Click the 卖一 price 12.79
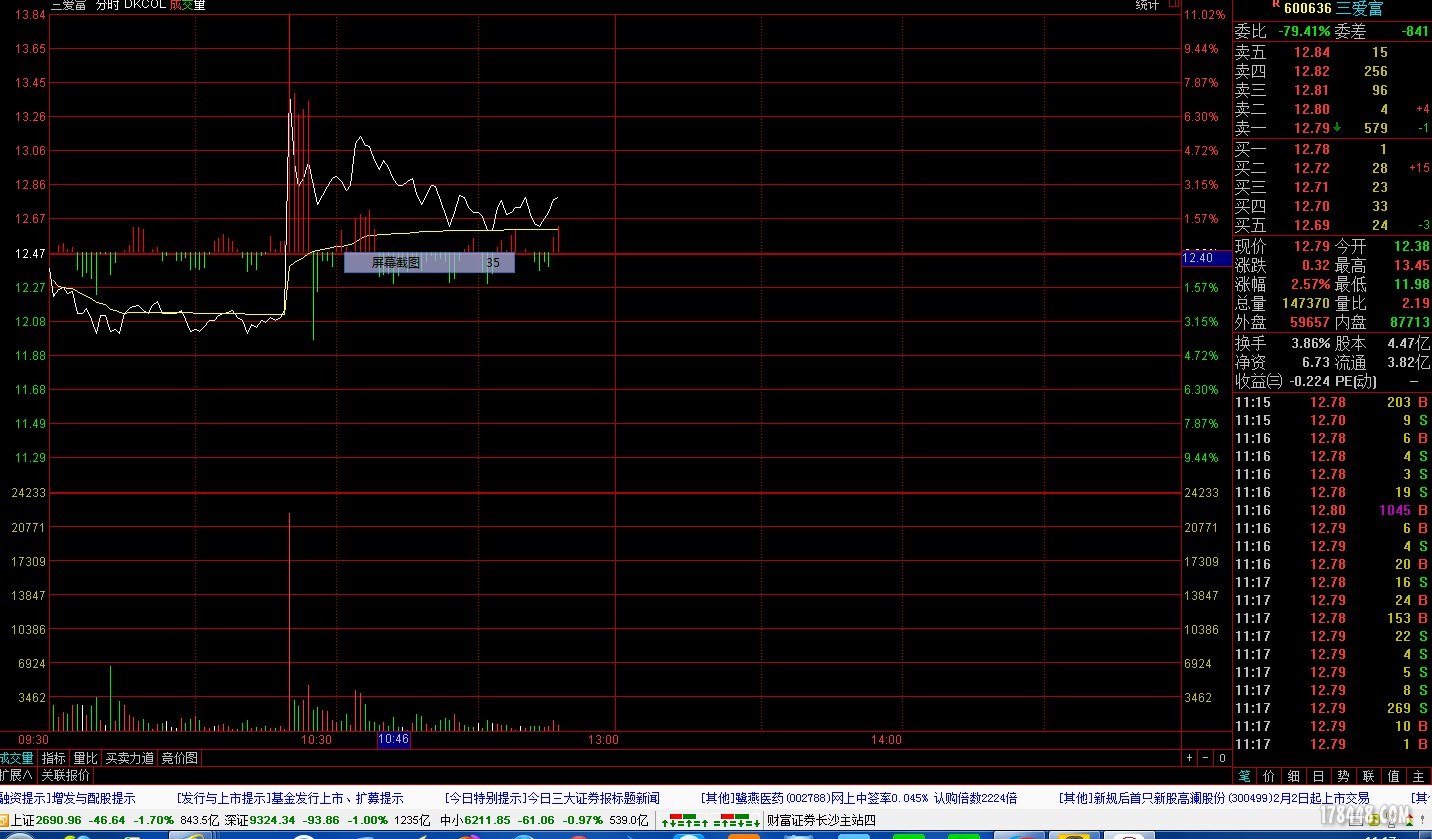The width and height of the screenshot is (1432, 839). pyautogui.click(x=1312, y=128)
